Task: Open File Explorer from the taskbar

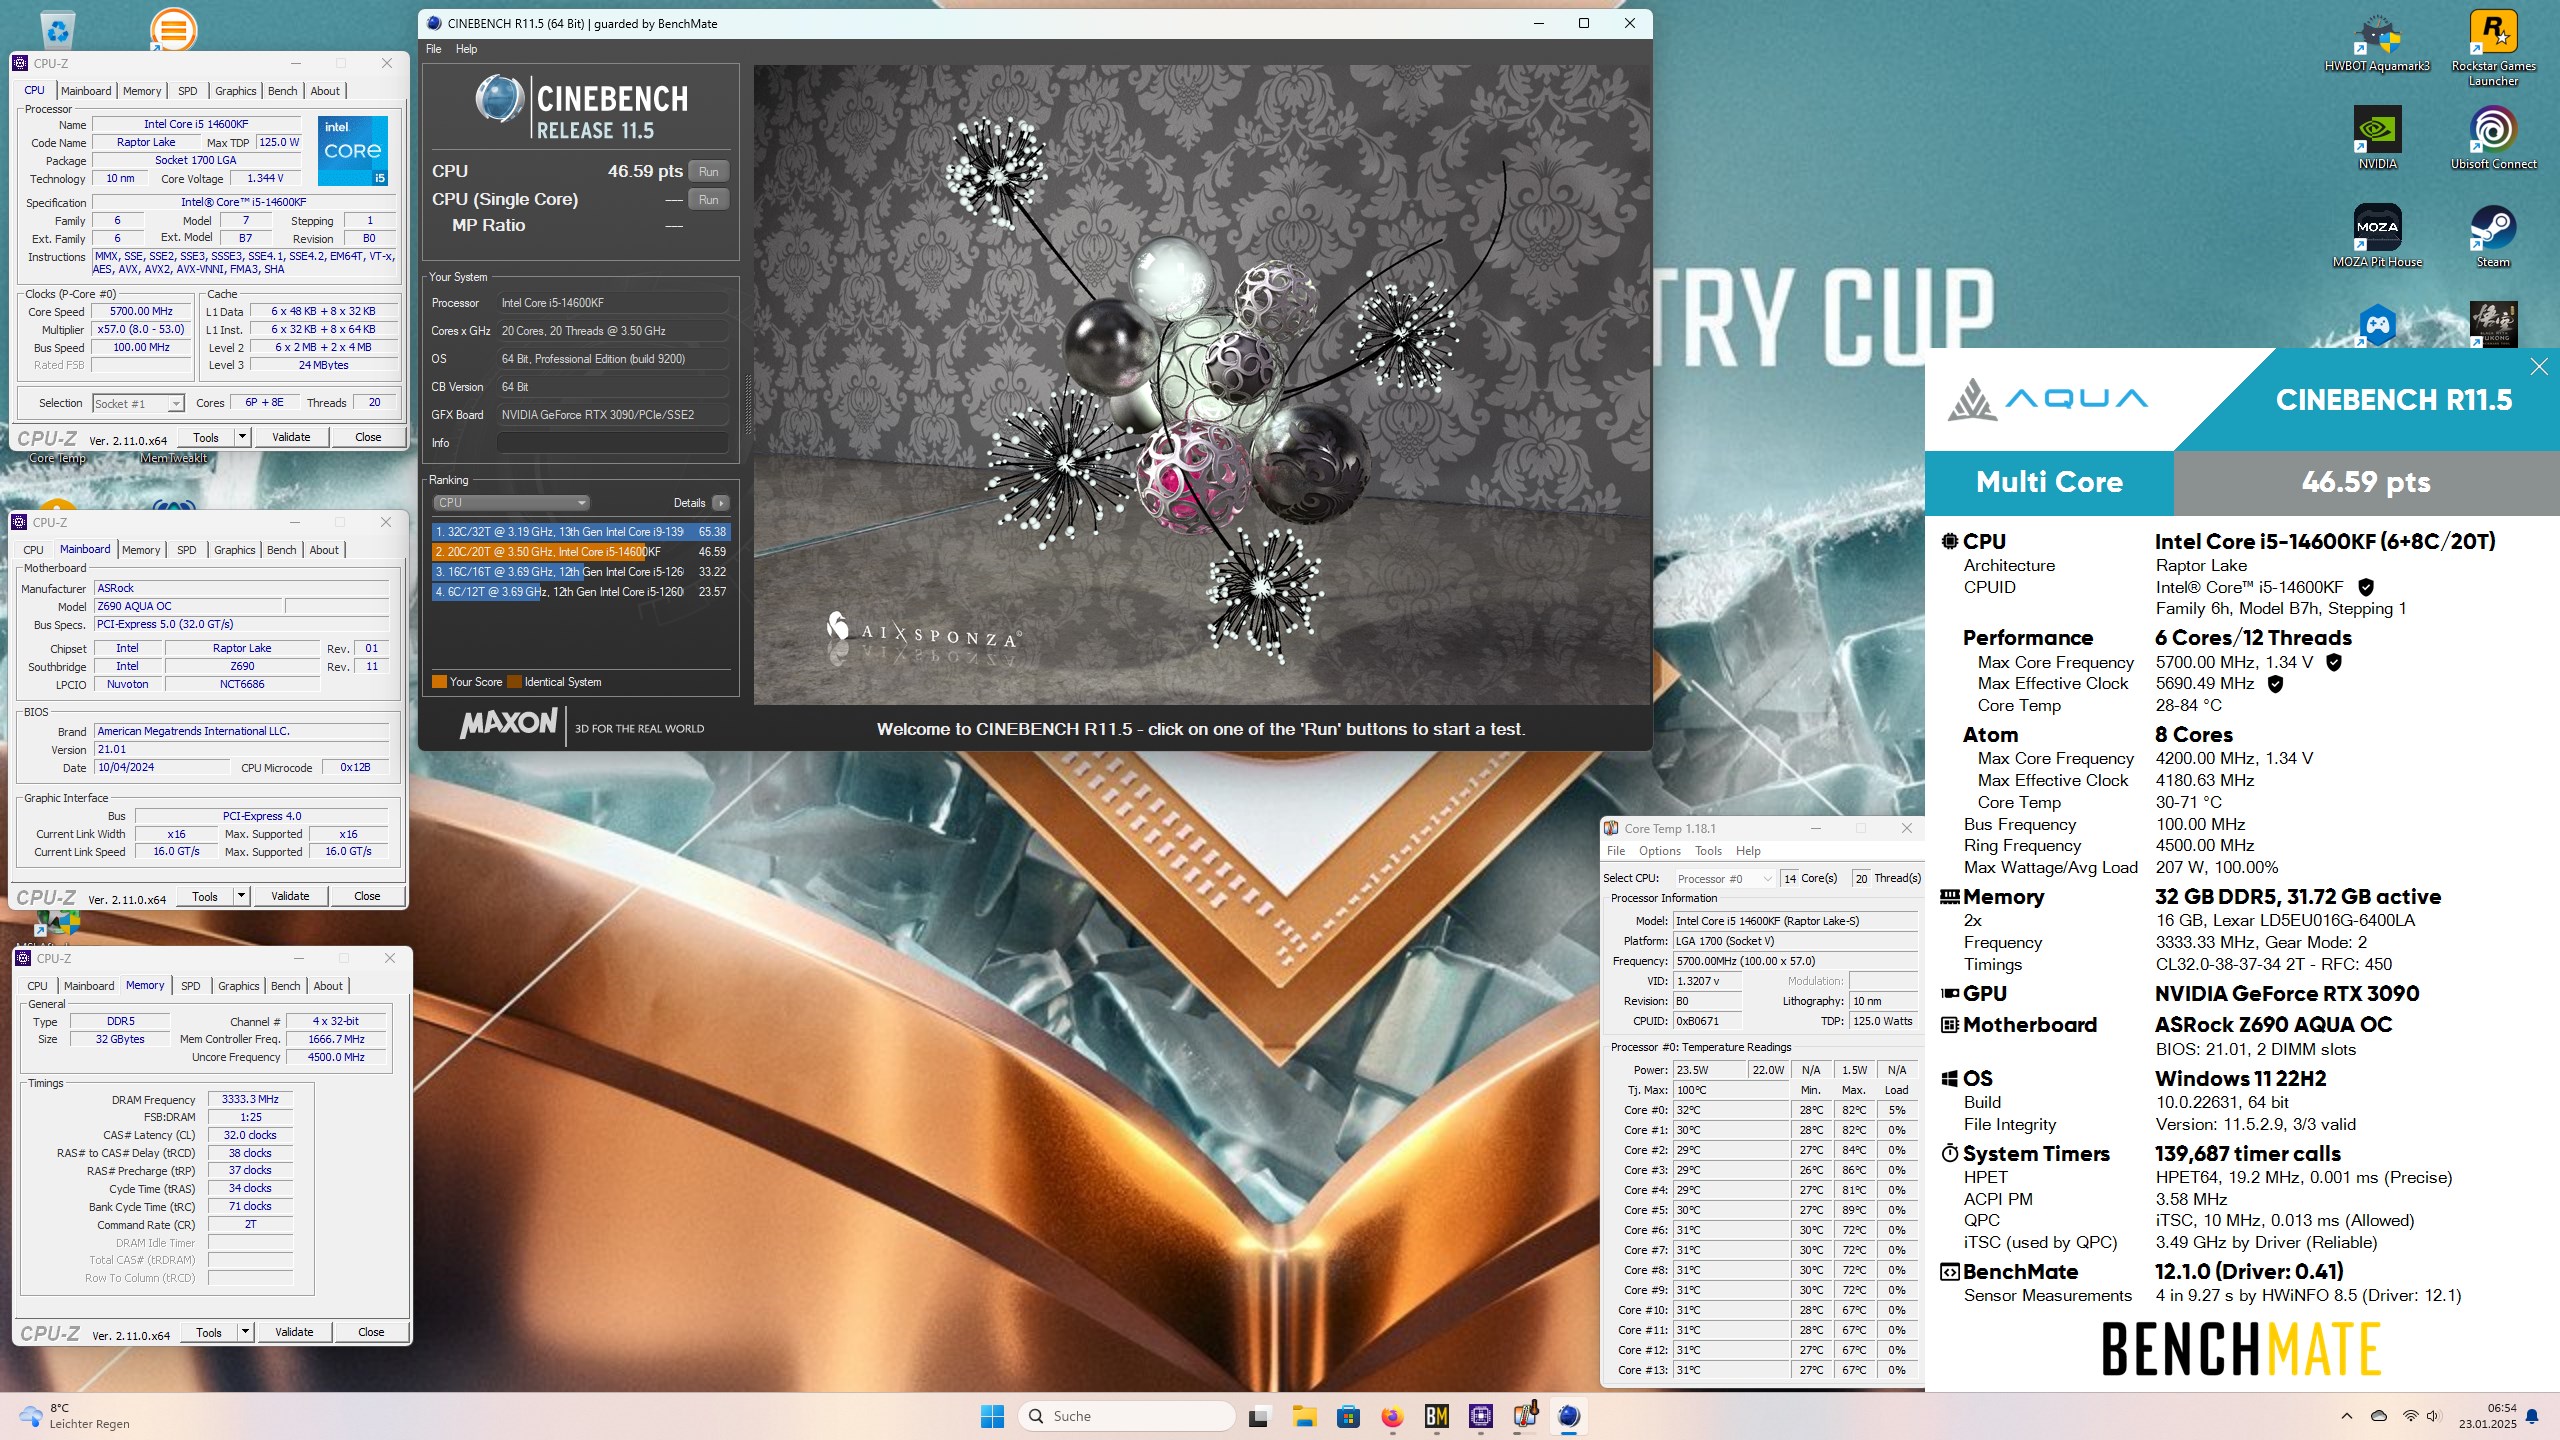Action: (x=1303, y=1416)
